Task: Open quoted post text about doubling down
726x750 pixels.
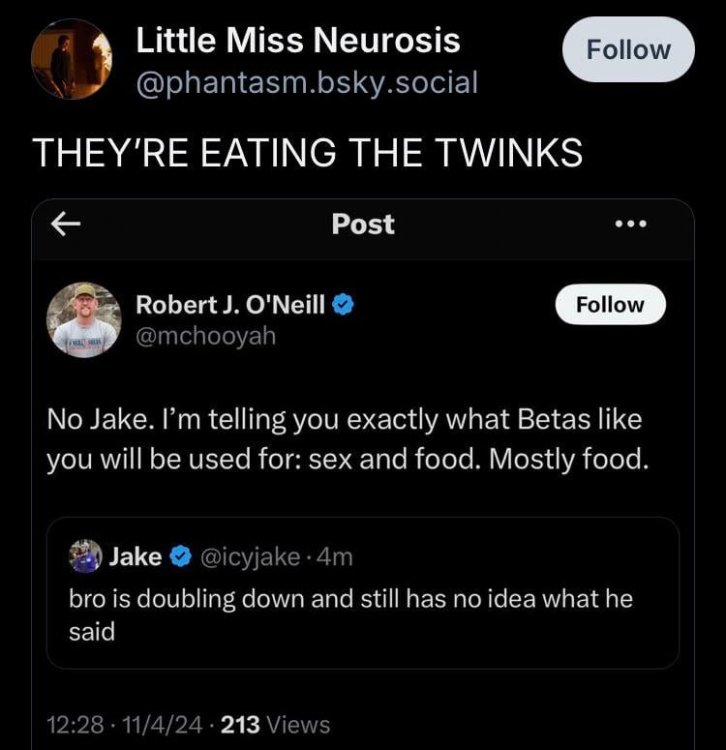Action: coord(350,614)
